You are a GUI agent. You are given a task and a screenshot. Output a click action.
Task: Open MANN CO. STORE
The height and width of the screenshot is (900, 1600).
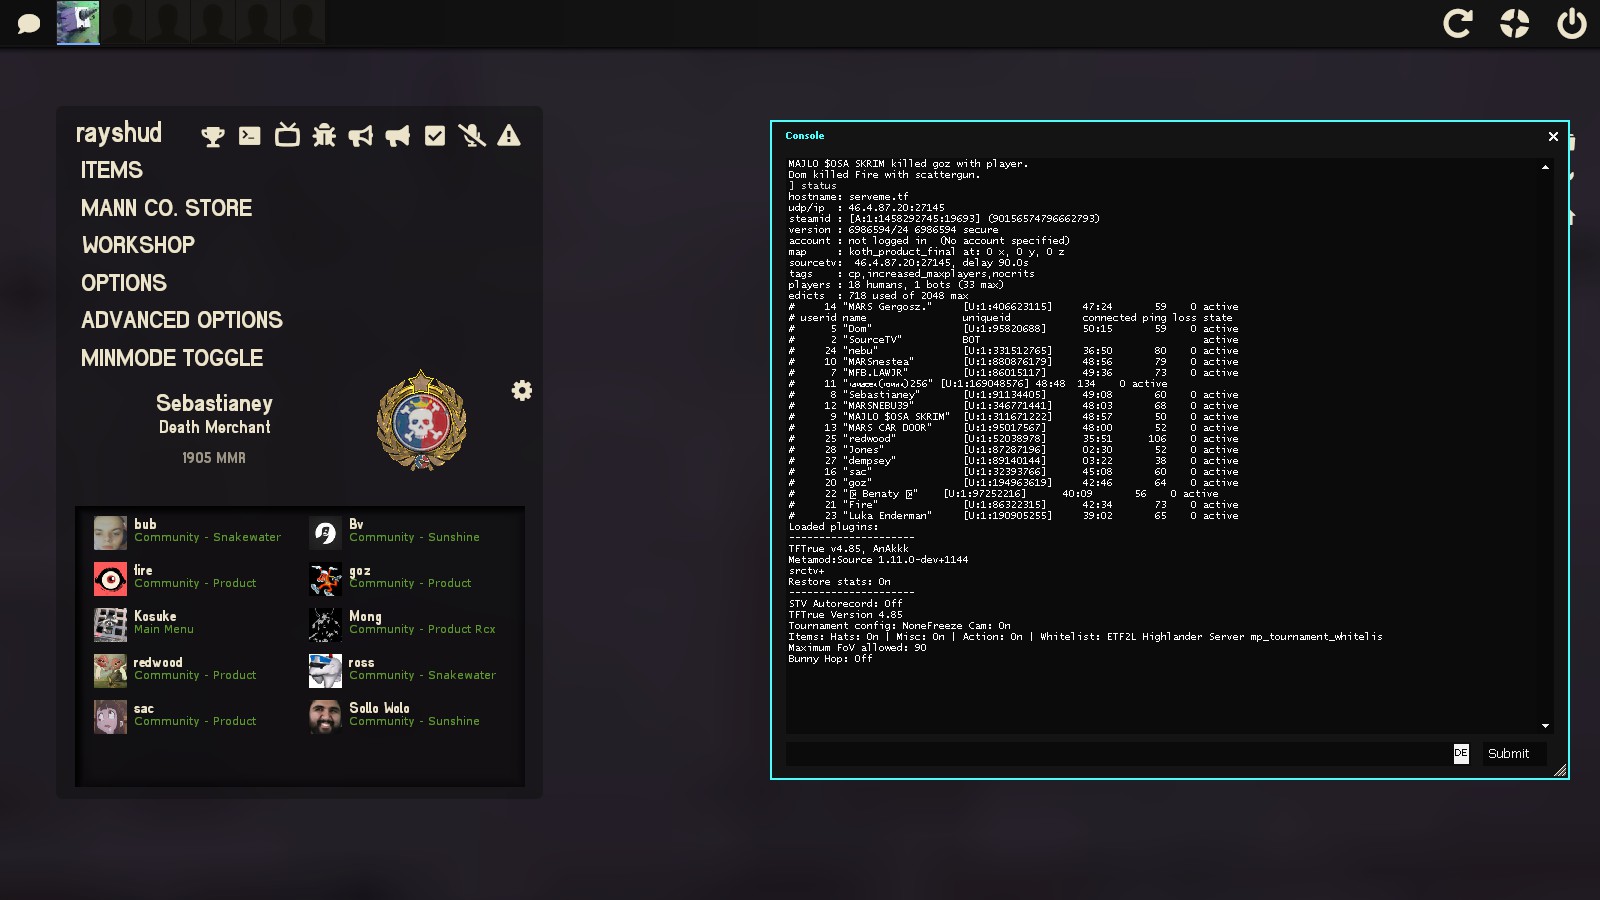[x=167, y=208]
